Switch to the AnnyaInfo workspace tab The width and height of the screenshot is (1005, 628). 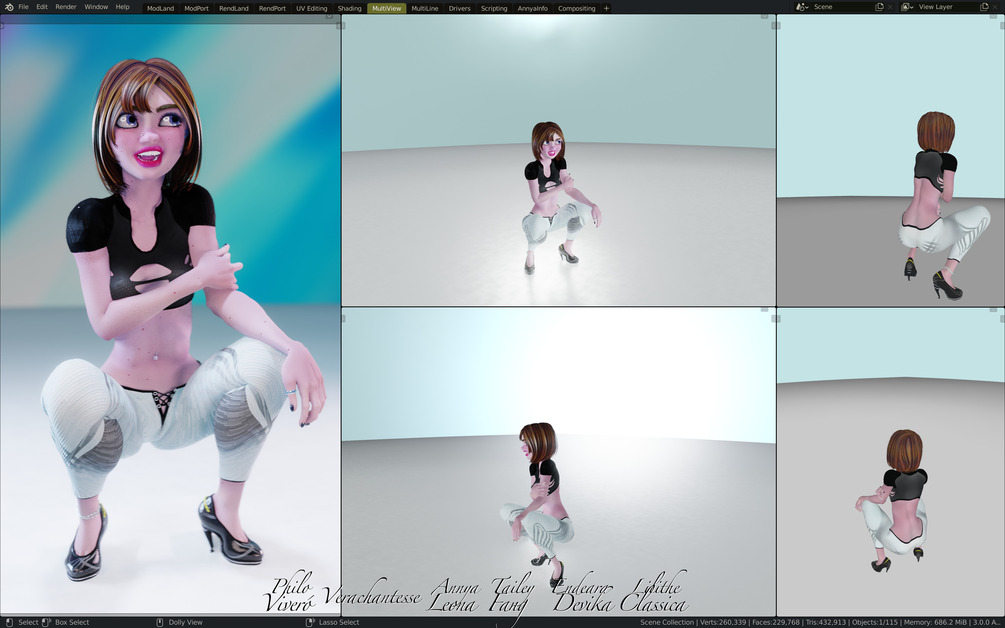[533, 8]
